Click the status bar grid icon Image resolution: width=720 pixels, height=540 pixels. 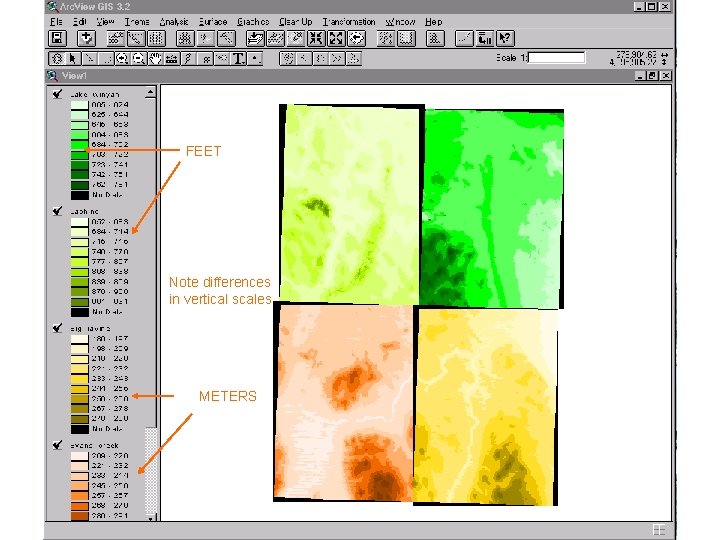click(x=658, y=529)
